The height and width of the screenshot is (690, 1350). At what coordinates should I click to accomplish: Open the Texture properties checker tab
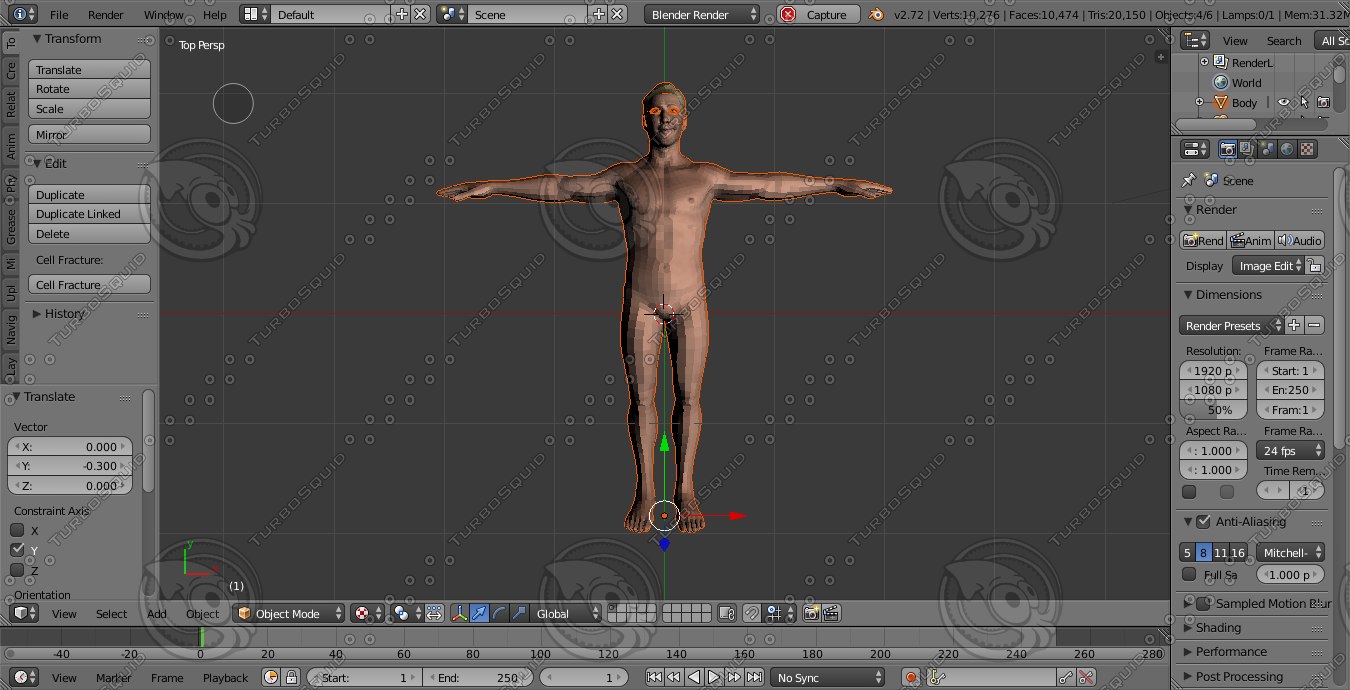coord(1306,149)
